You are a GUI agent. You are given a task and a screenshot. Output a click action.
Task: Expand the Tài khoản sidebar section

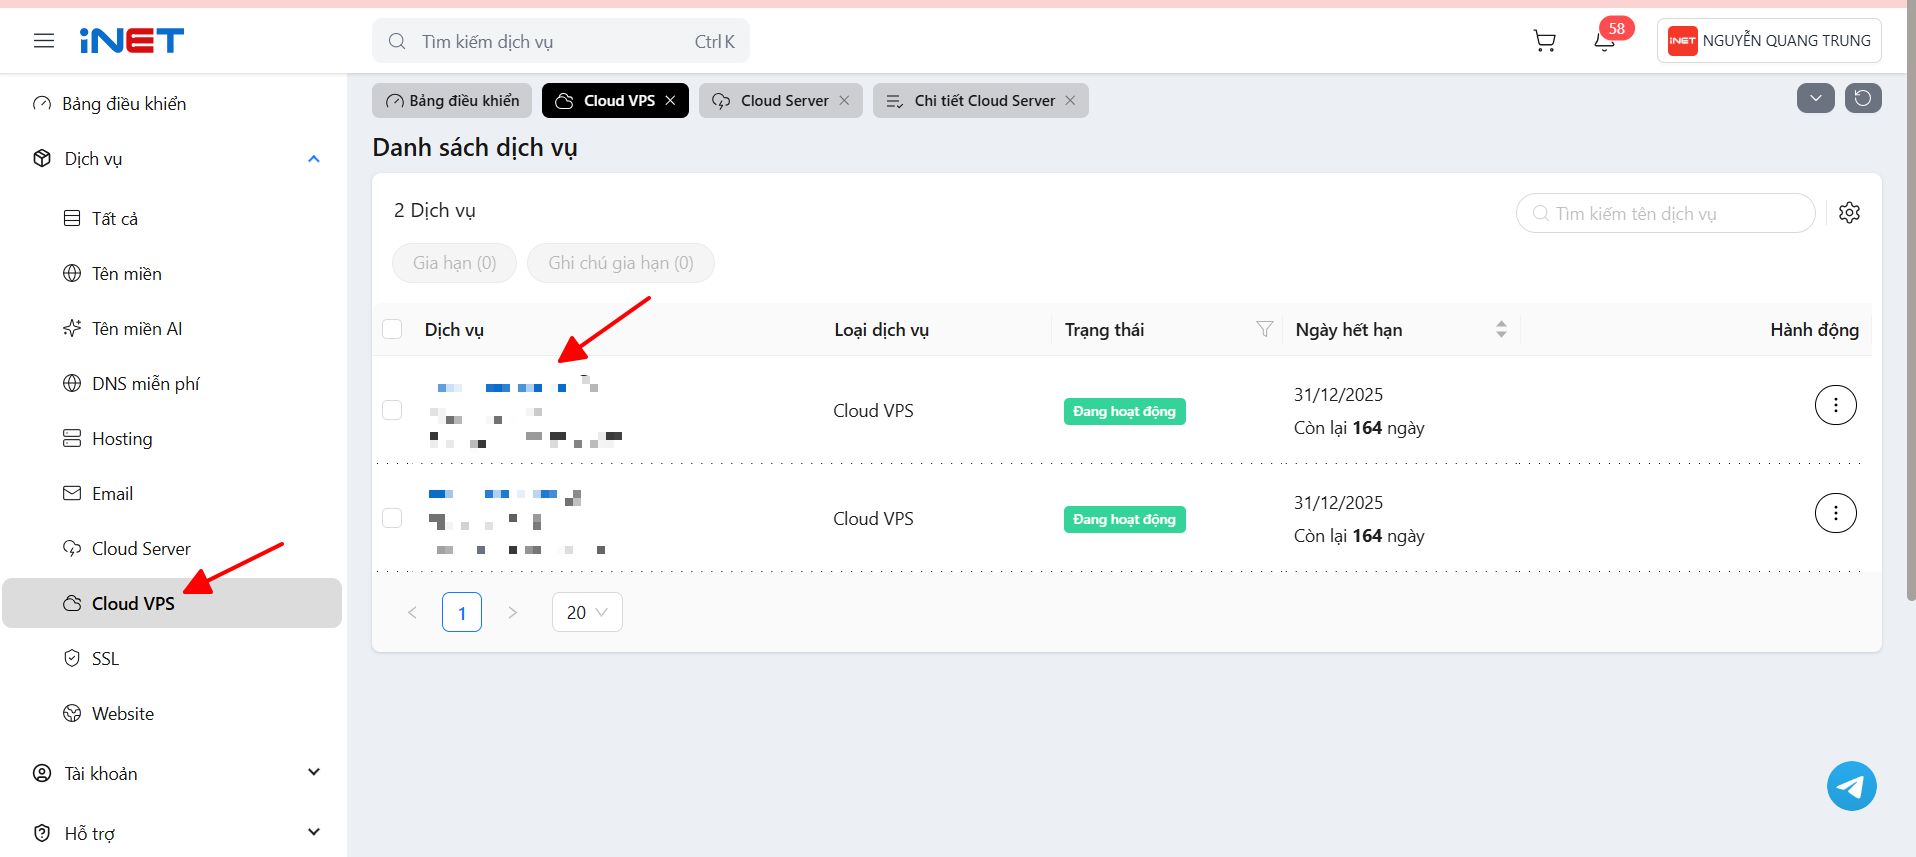tap(314, 772)
